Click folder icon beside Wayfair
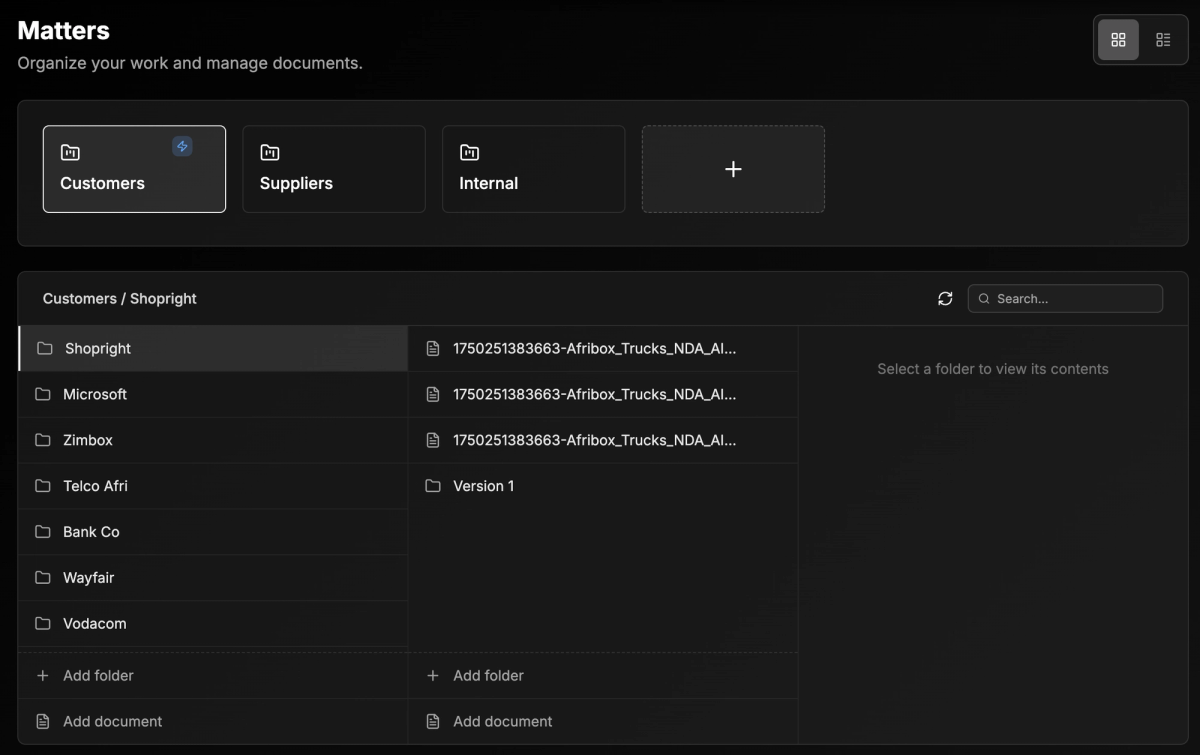The width and height of the screenshot is (1200, 755). point(43,578)
